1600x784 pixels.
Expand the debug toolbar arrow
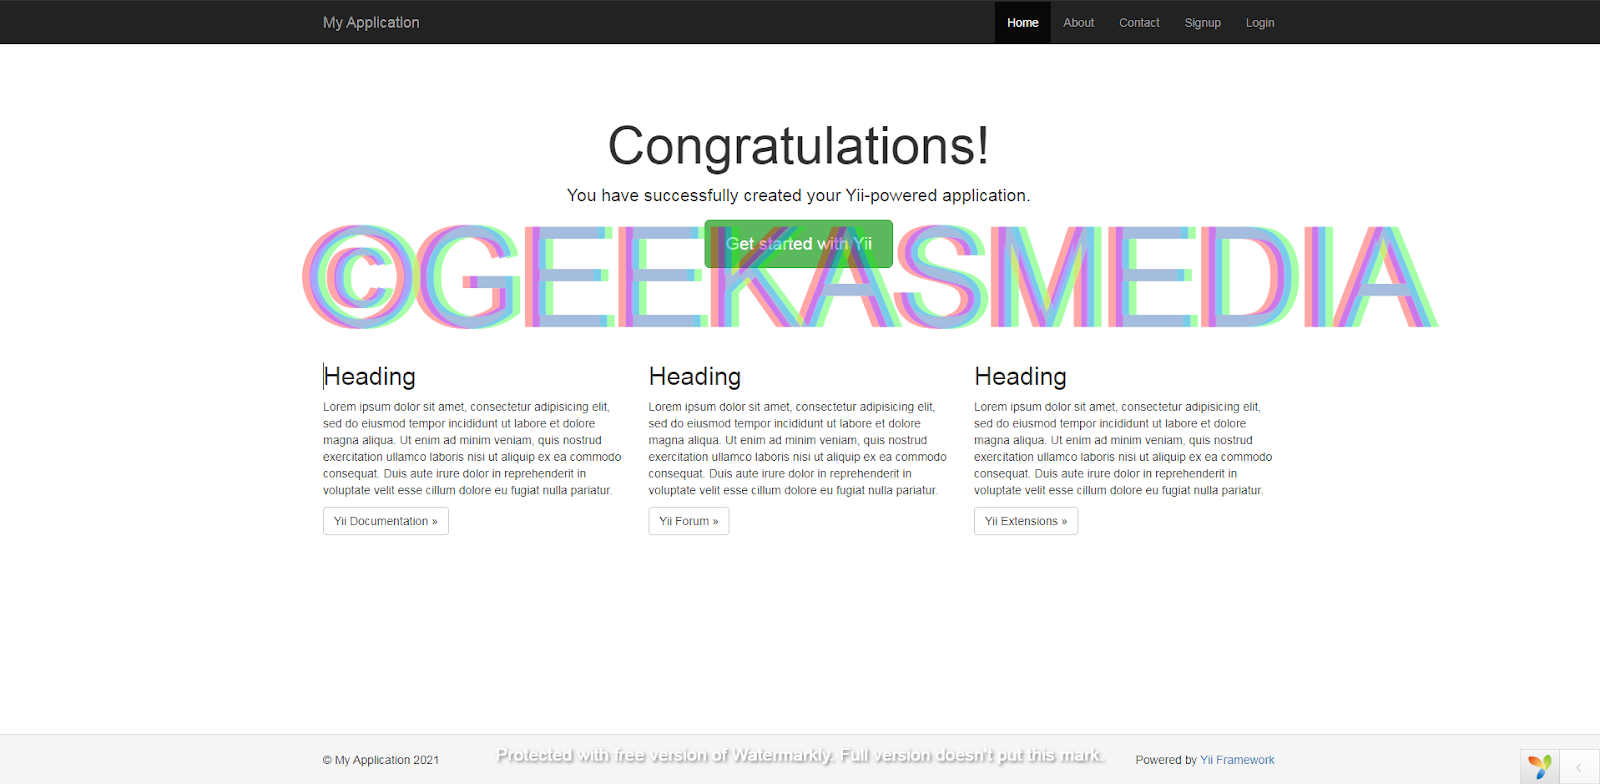[1579, 767]
